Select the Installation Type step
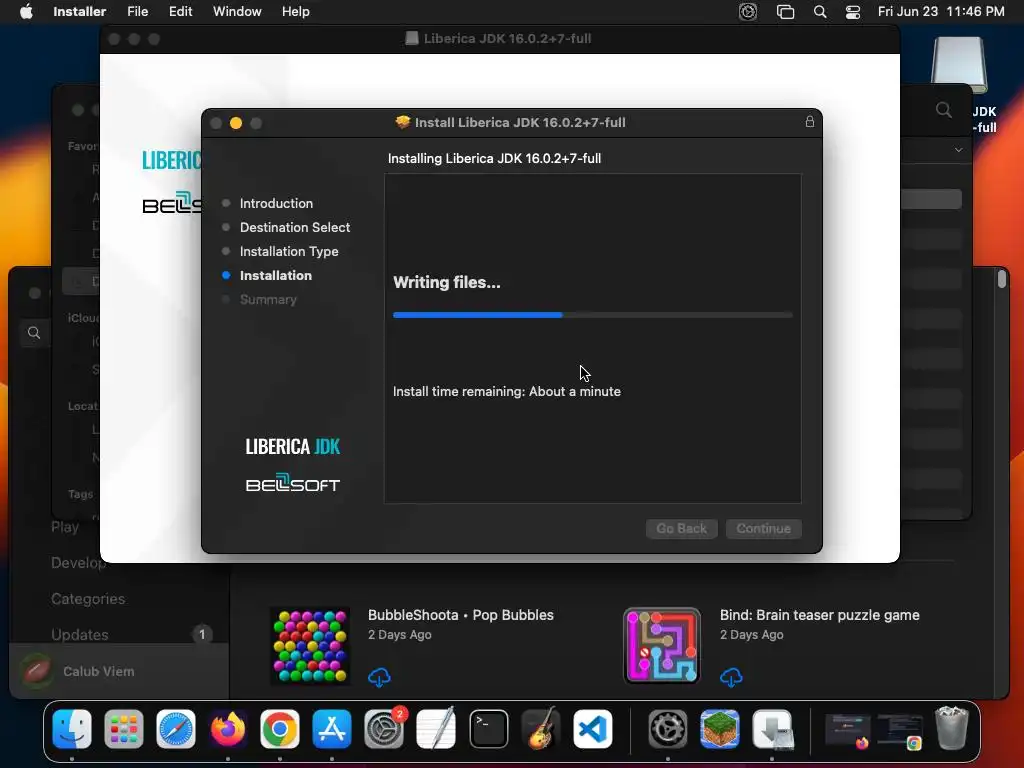The width and height of the screenshot is (1024, 768). pyautogui.click(x=289, y=251)
